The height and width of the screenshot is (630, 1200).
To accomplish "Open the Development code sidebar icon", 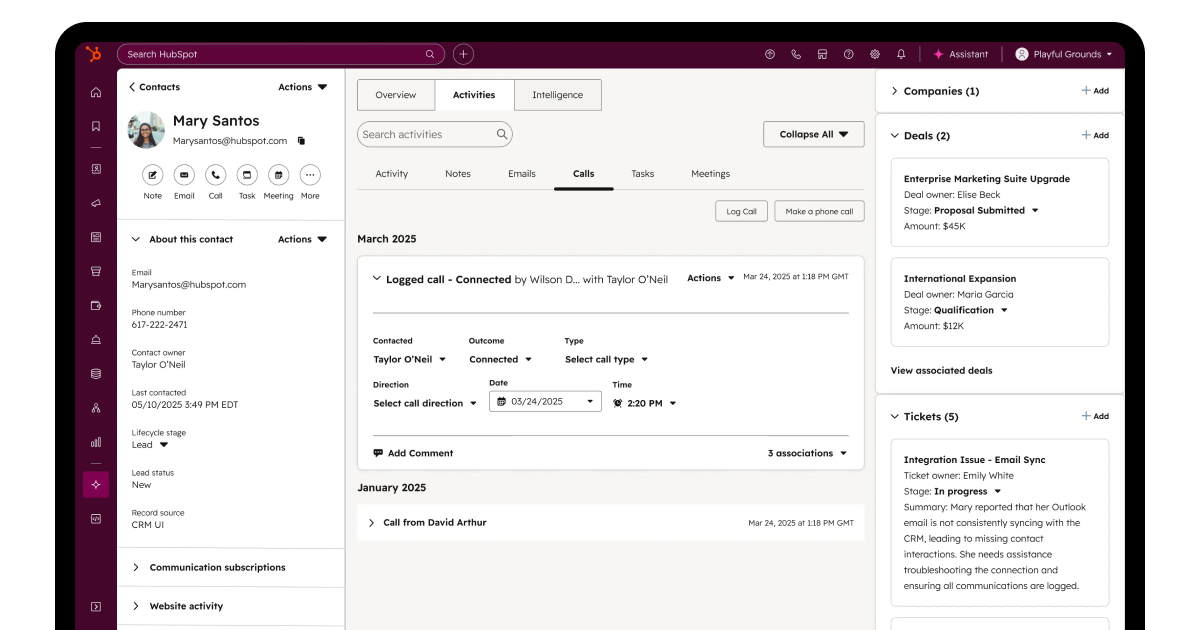I will coord(96,518).
